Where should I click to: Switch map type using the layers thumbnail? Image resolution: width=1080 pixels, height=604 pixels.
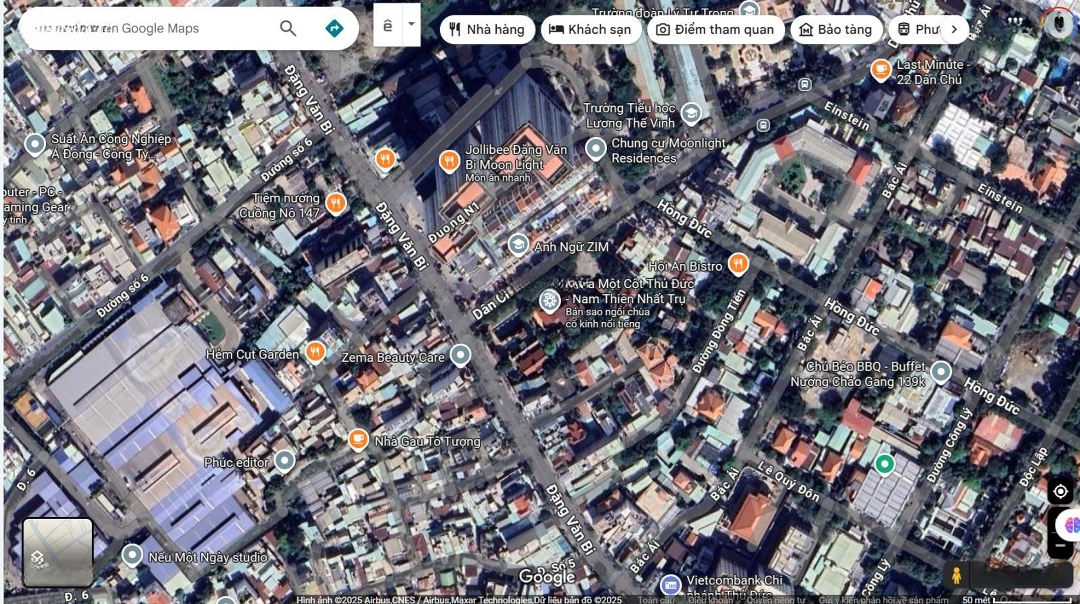pyautogui.click(x=58, y=552)
